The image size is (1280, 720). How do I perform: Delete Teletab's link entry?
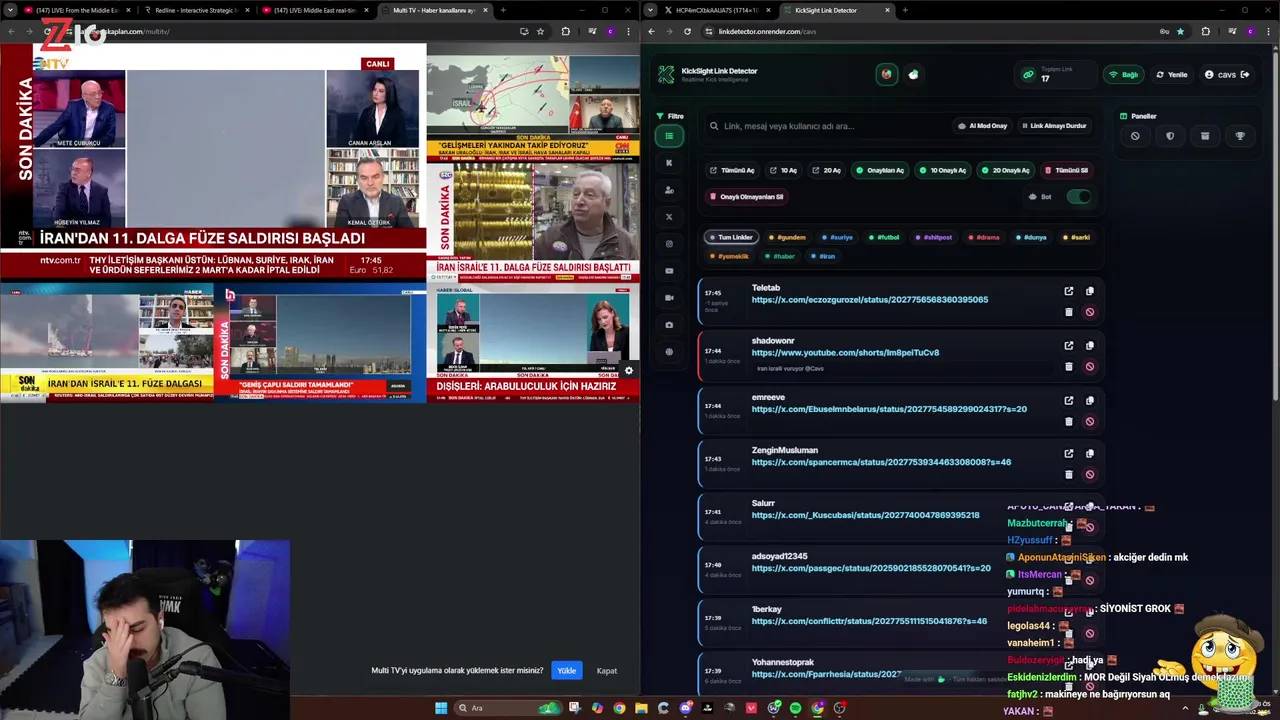(1069, 312)
